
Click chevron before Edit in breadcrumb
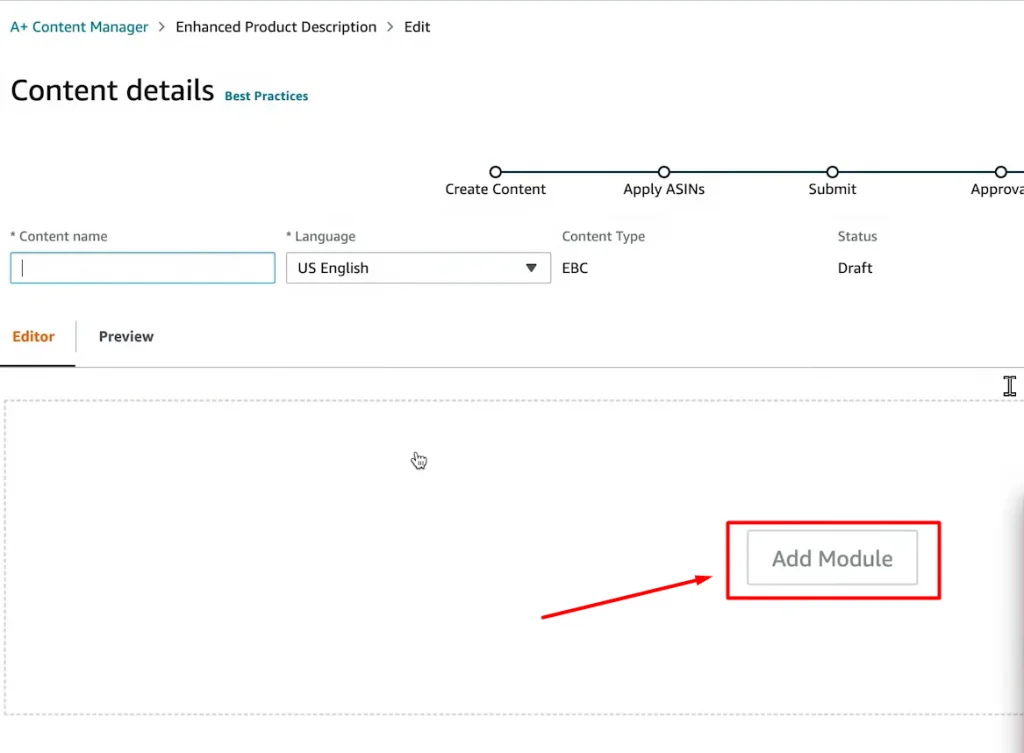click(392, 27)
